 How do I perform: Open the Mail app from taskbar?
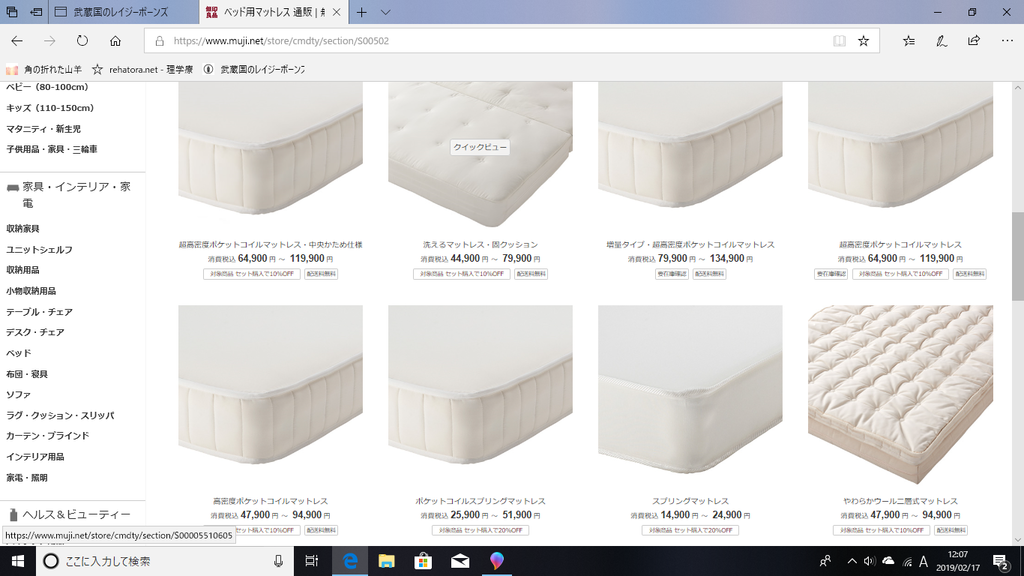[x=460, y=561]
